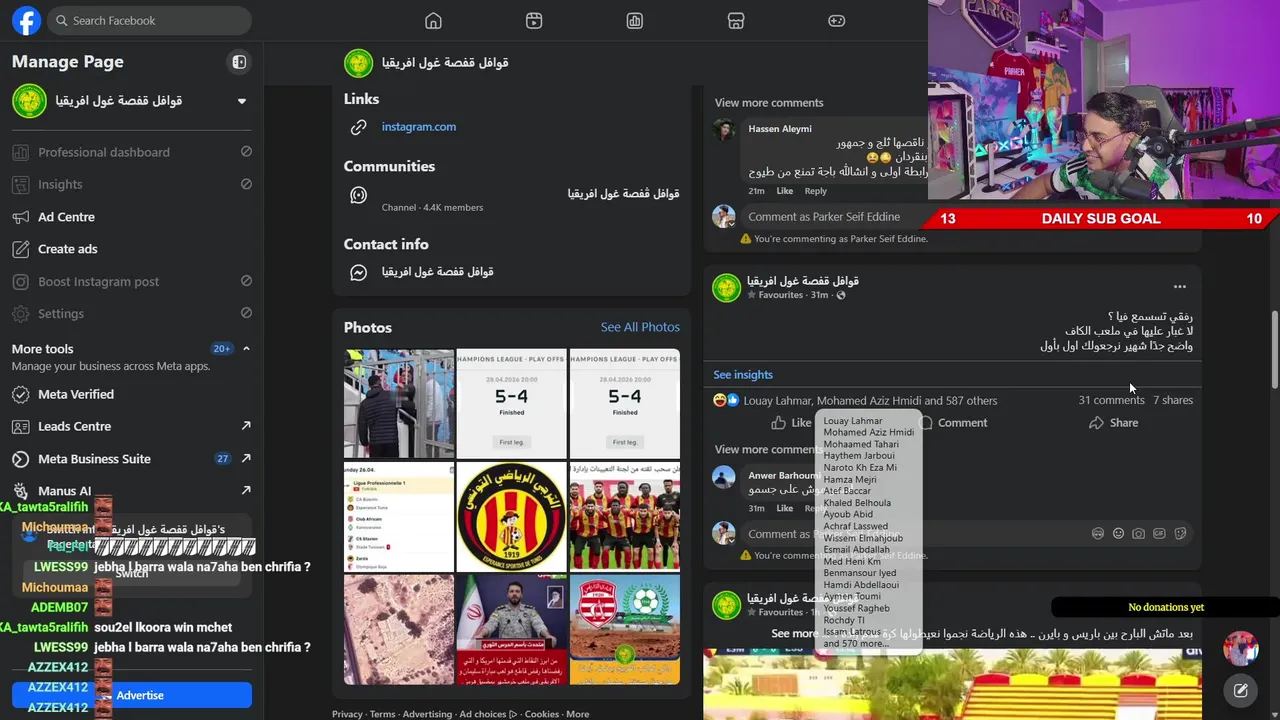1280x720 pixels.
Task: Open the 31 comments count
Action: coord(1111,400)
